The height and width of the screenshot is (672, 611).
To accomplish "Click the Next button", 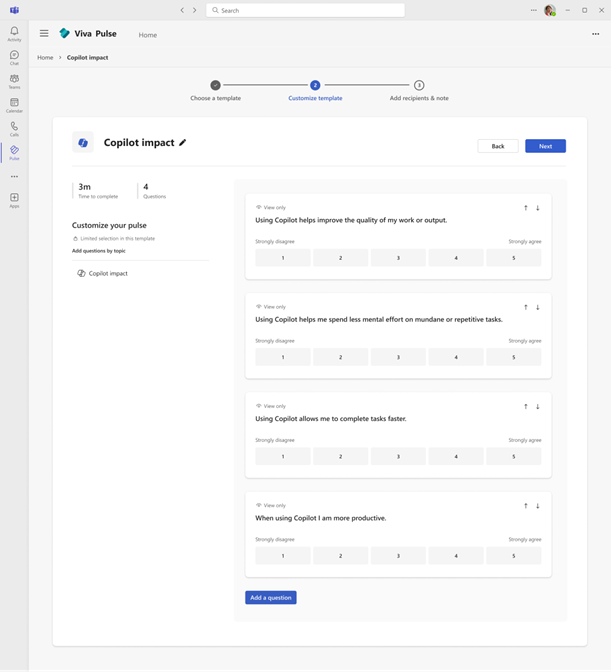I will pos(545,146).
